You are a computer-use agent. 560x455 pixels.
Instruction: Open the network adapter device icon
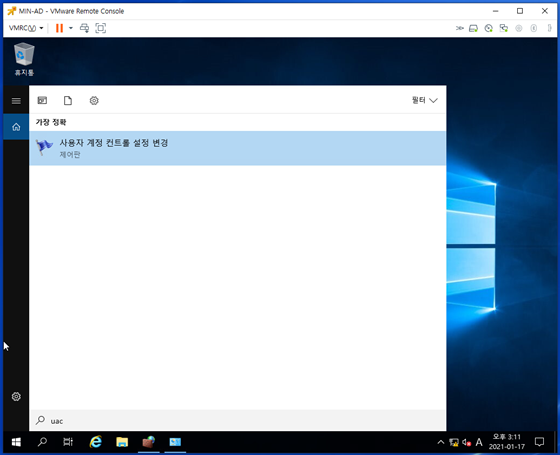[x=504, y=28]
